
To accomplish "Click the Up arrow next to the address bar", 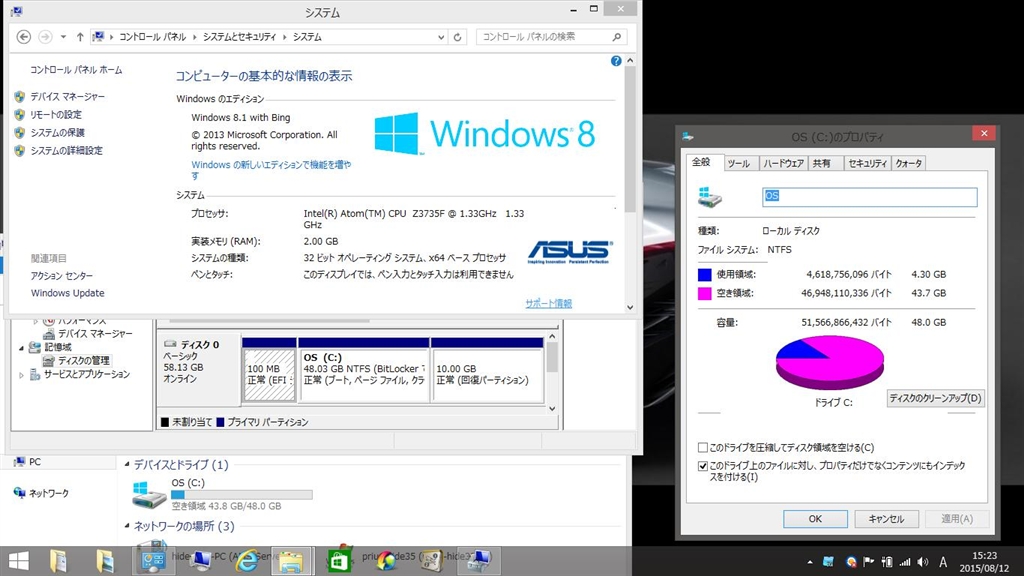I will (x=80, y=37).
